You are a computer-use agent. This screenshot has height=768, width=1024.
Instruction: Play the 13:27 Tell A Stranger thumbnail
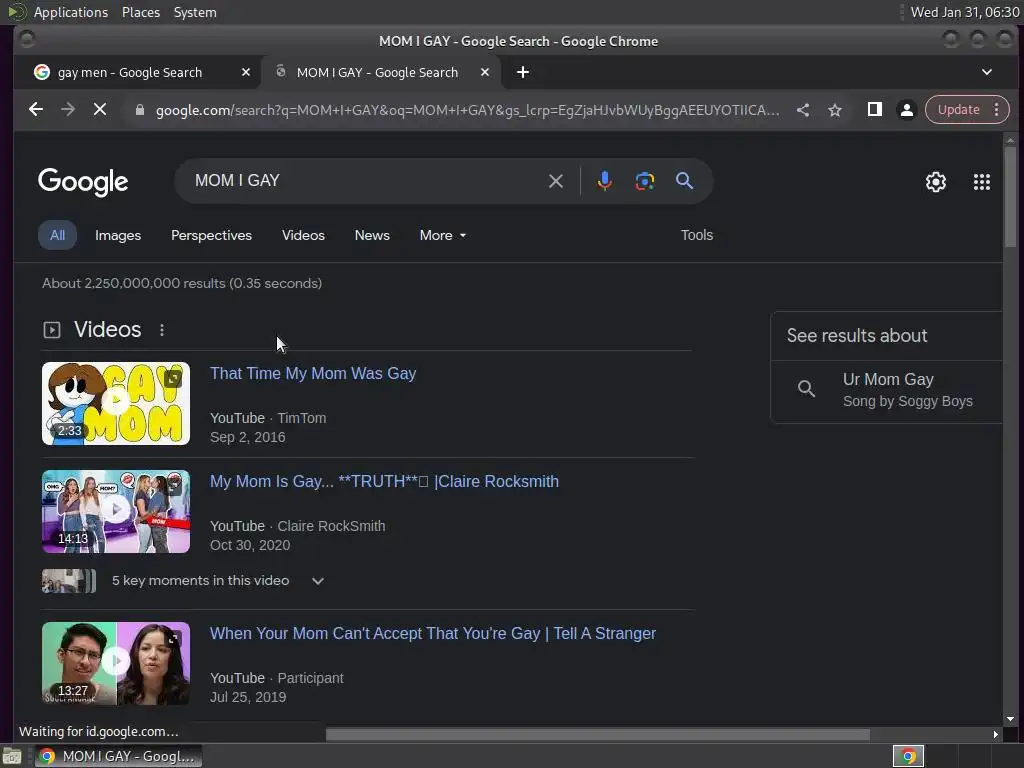116,663
